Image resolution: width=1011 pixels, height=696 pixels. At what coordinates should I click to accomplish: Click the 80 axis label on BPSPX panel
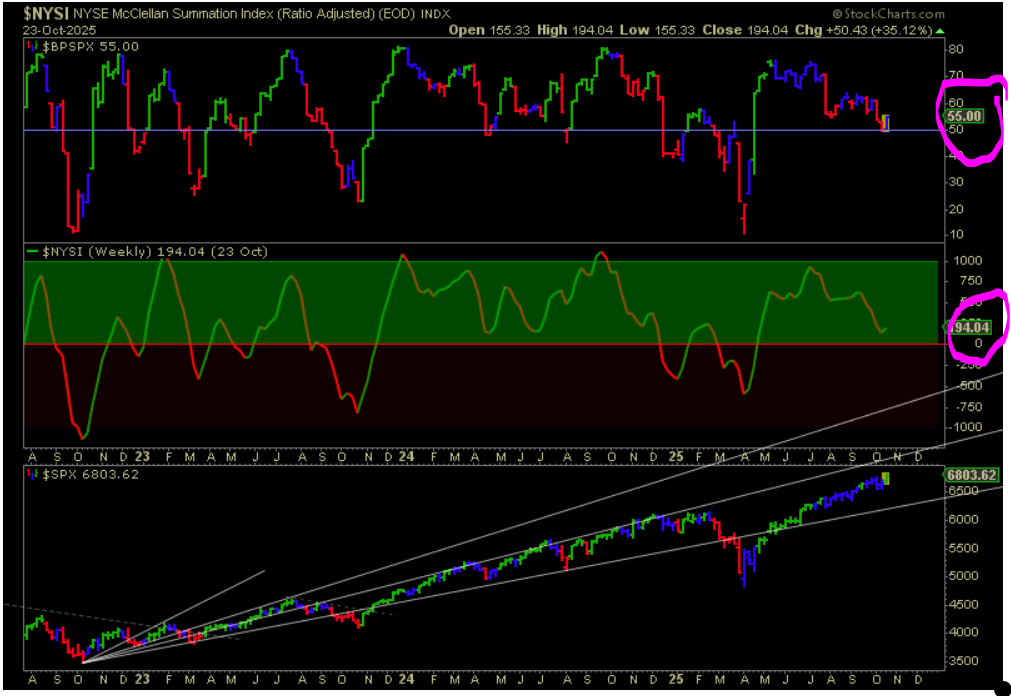tap(956, 50)
